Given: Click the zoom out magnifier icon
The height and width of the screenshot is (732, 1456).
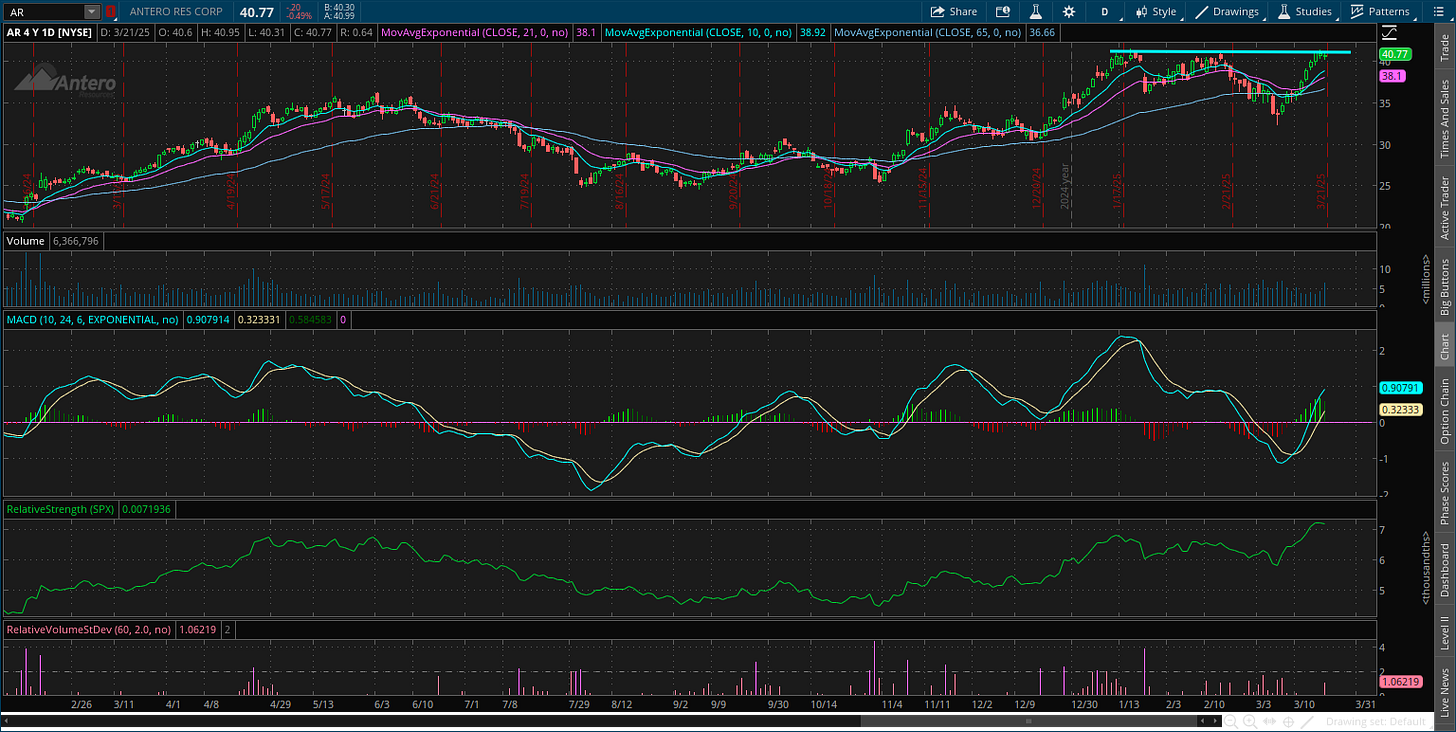Looking at the screenshot, I should click(x=1232, y=721).
